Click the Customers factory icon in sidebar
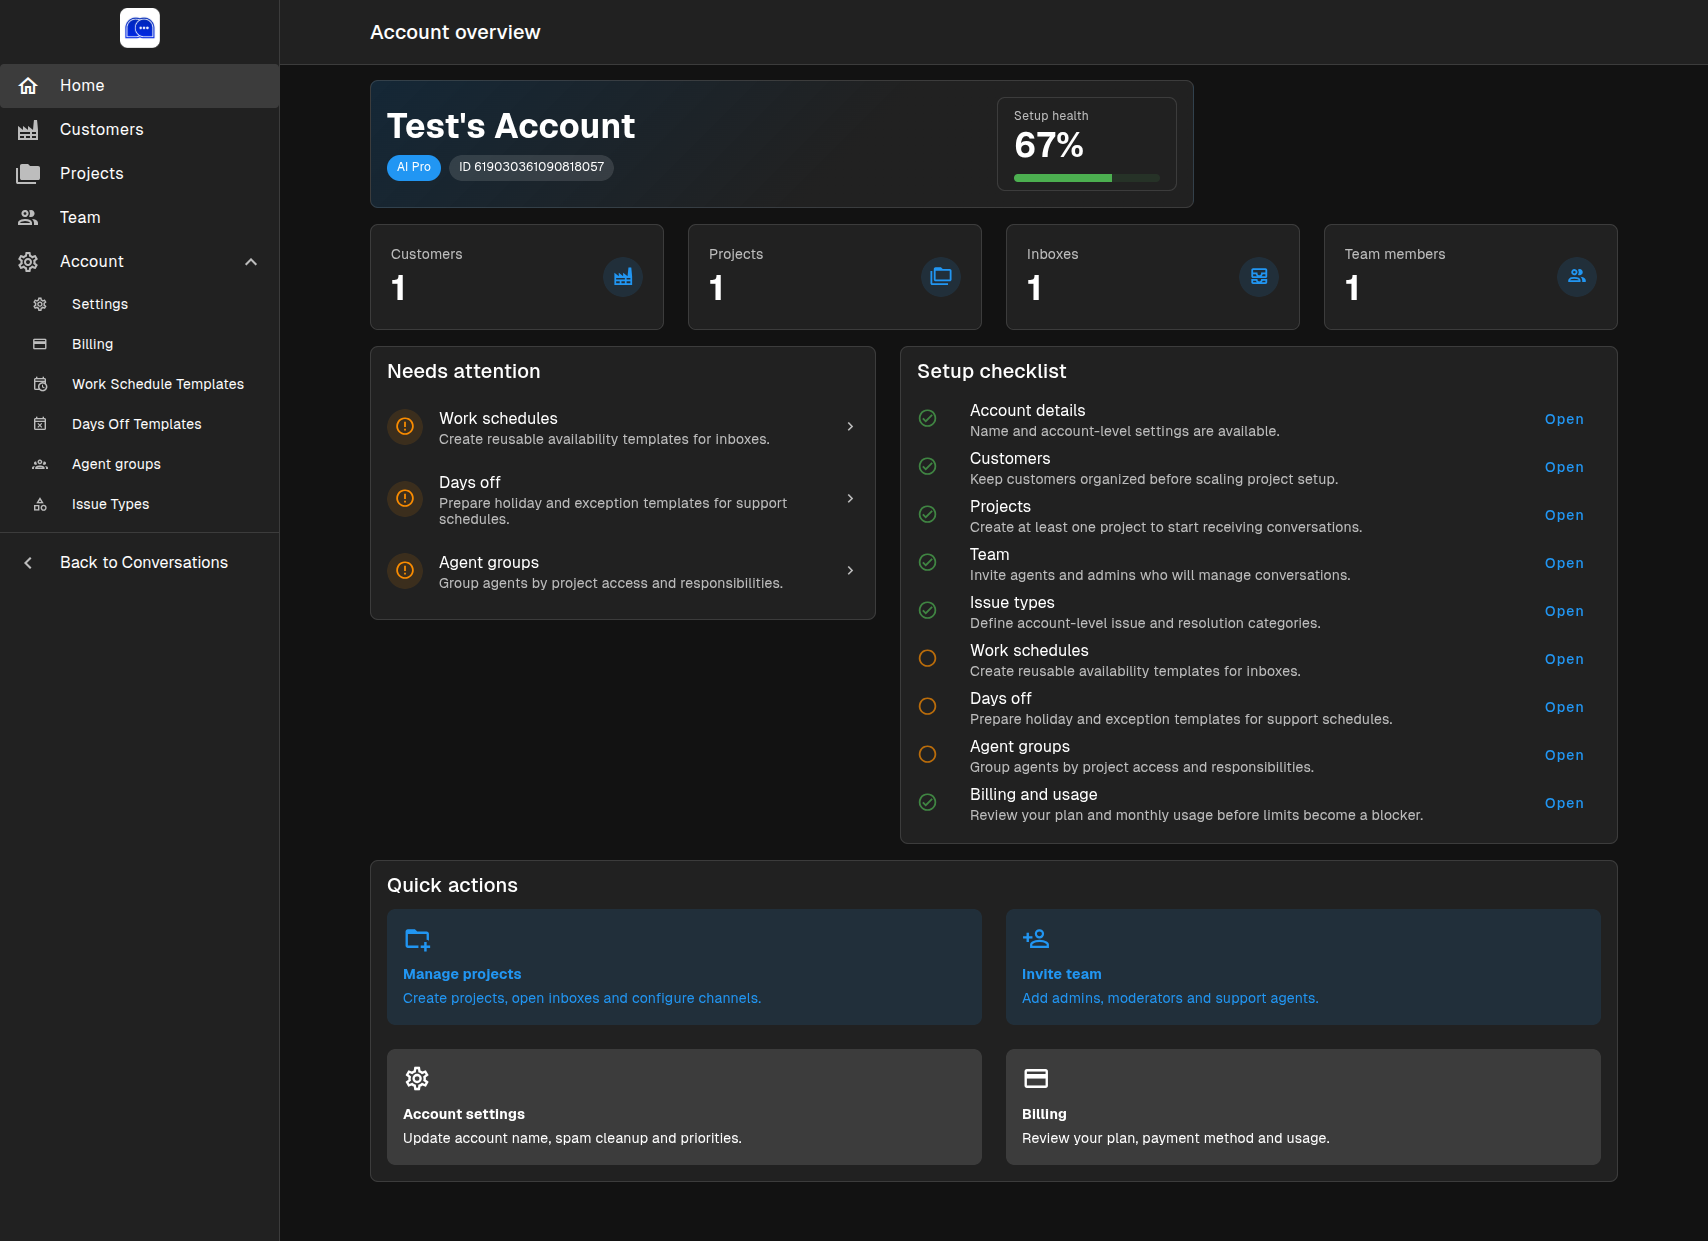Screen dimensions: 1708x1241 coord(28,130)
